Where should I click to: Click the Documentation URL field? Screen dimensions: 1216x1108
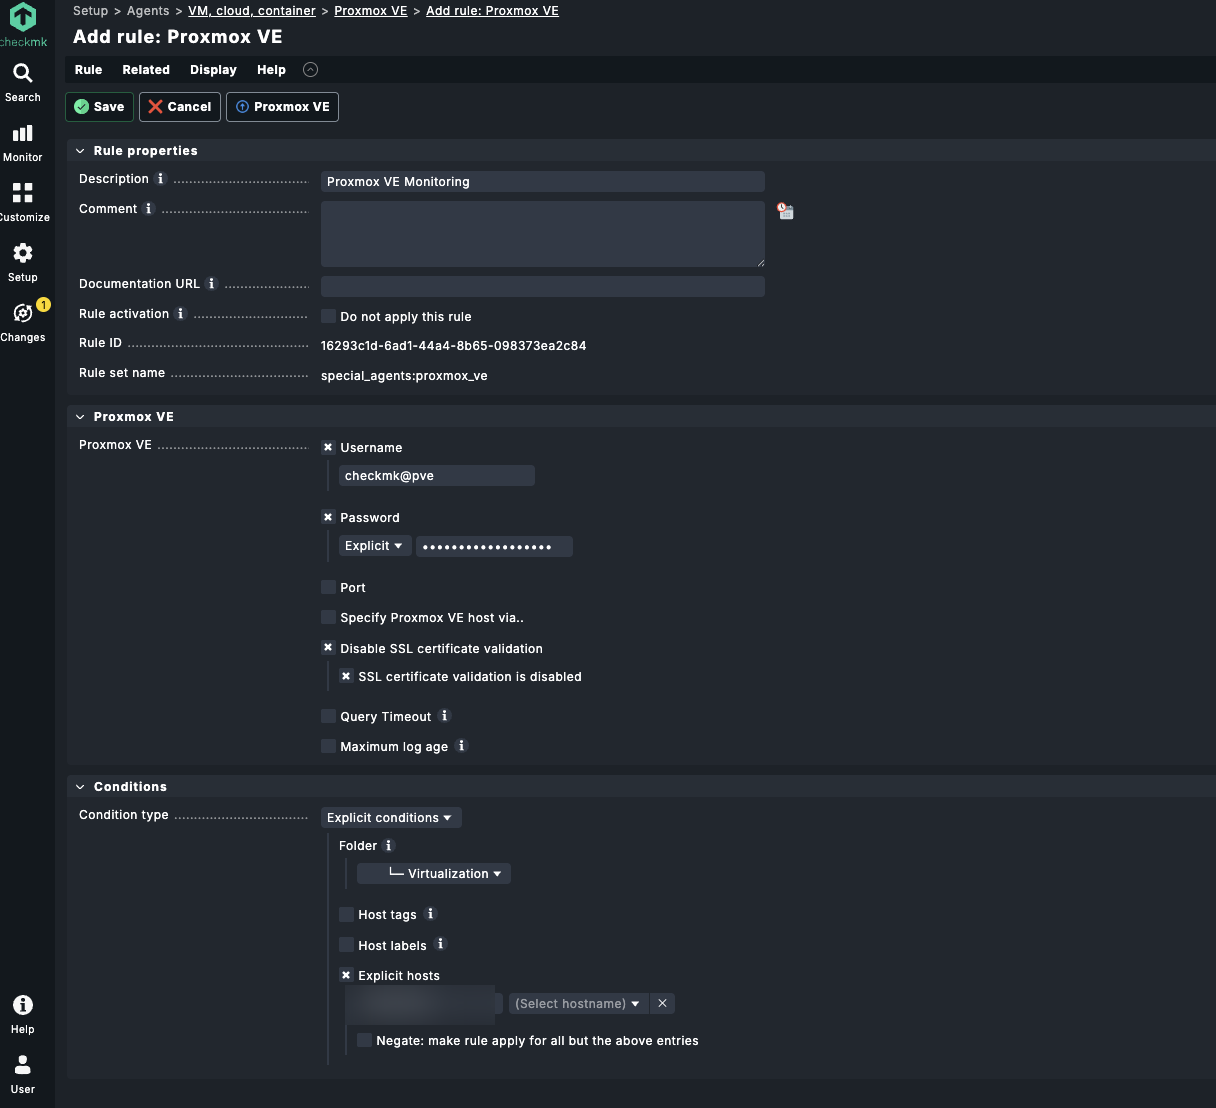click(x=543, y=286)
